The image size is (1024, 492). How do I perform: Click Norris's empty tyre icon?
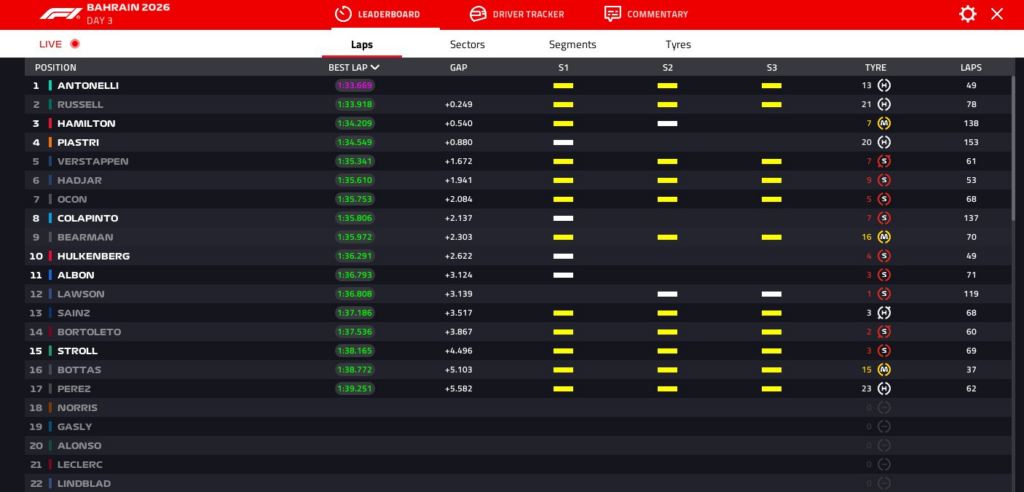click(x=884, y=408)
